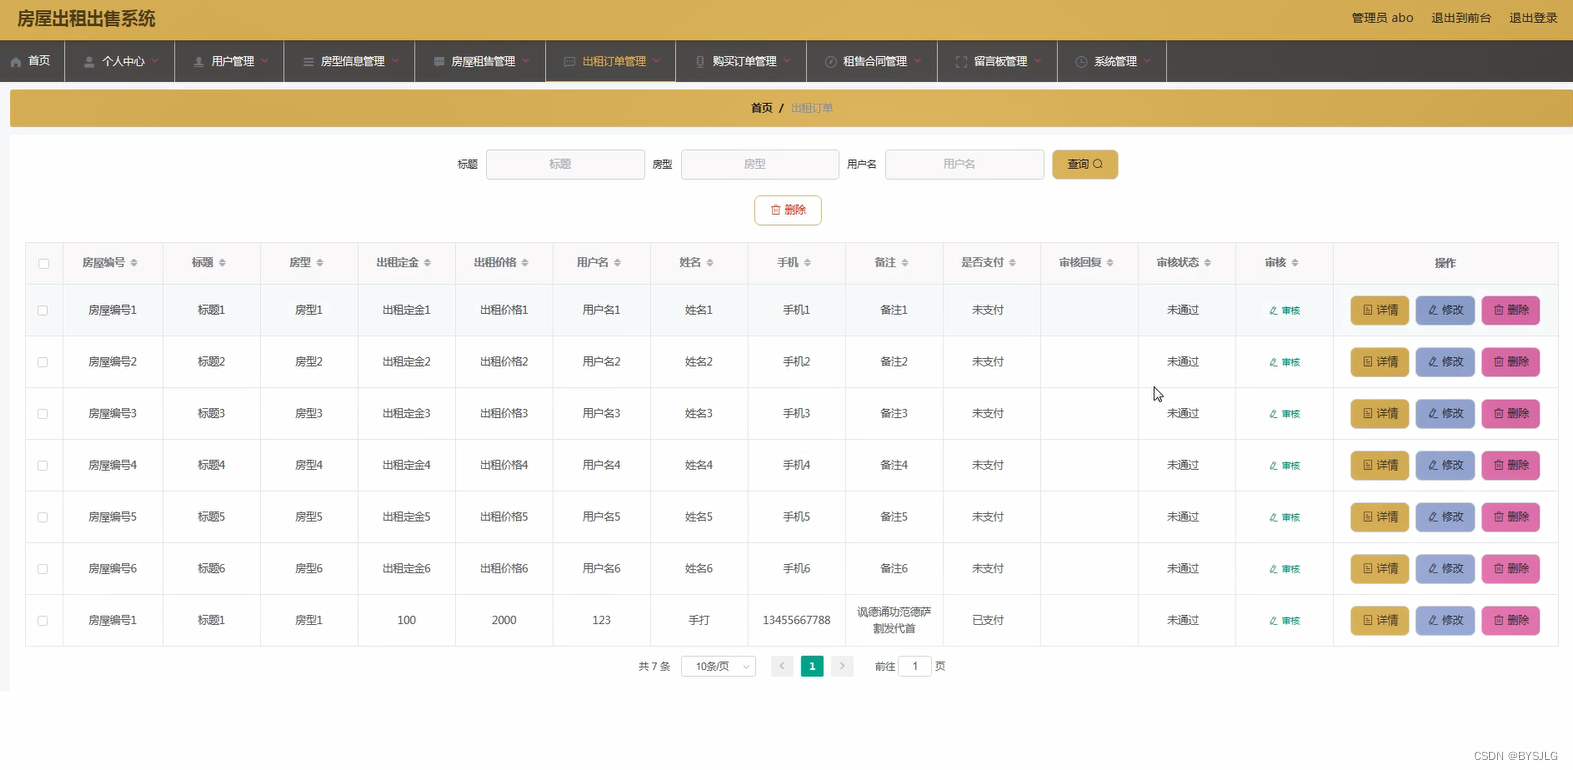Open the 出租订单管理 menu label
The image size is (1573, 770).
click(x=614, y=62)
